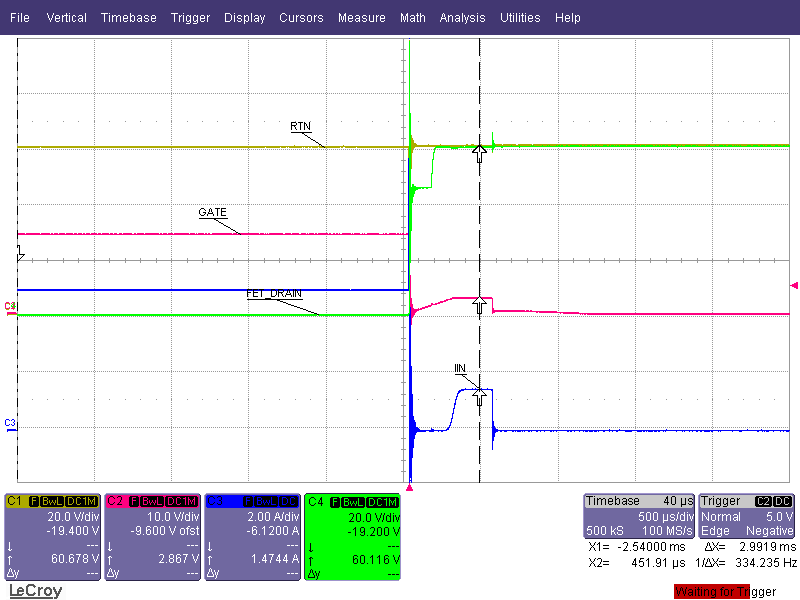Open the Measure menu
Screen dimensions: 800x600
click(x=361, y=17)
